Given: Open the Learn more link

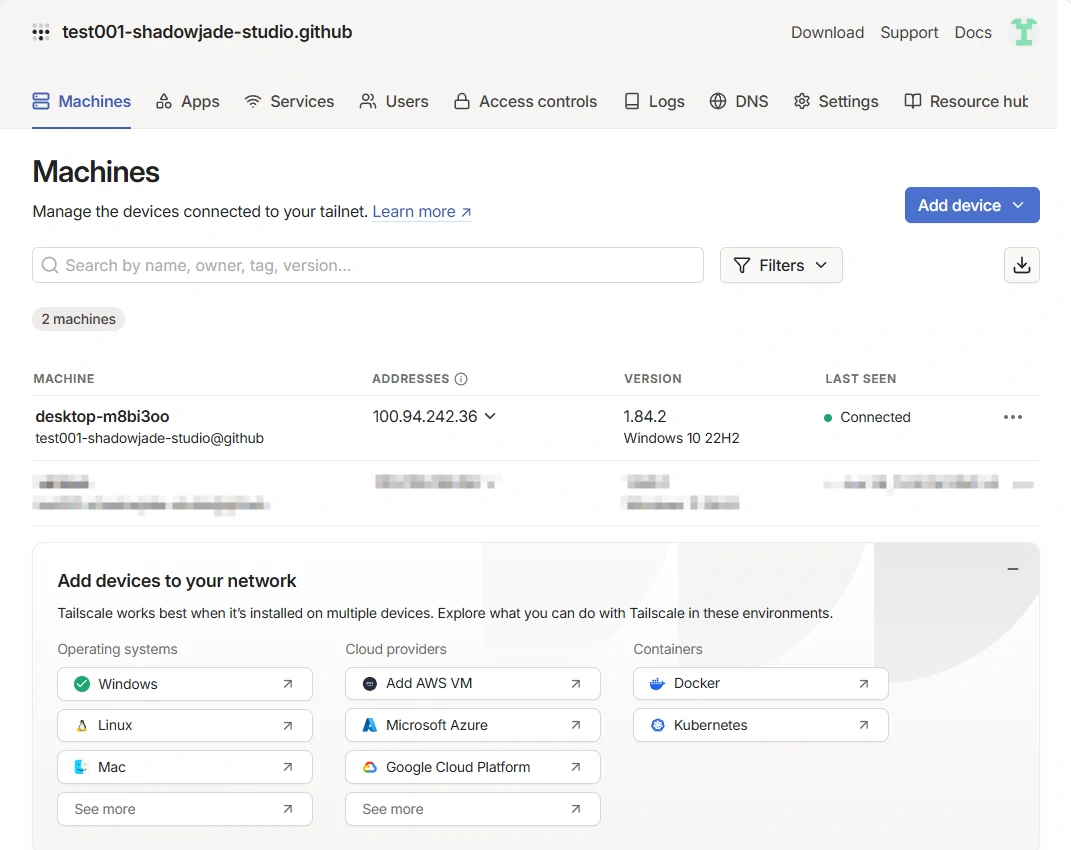Looking at the screenshot, I should tap(421, 212).
